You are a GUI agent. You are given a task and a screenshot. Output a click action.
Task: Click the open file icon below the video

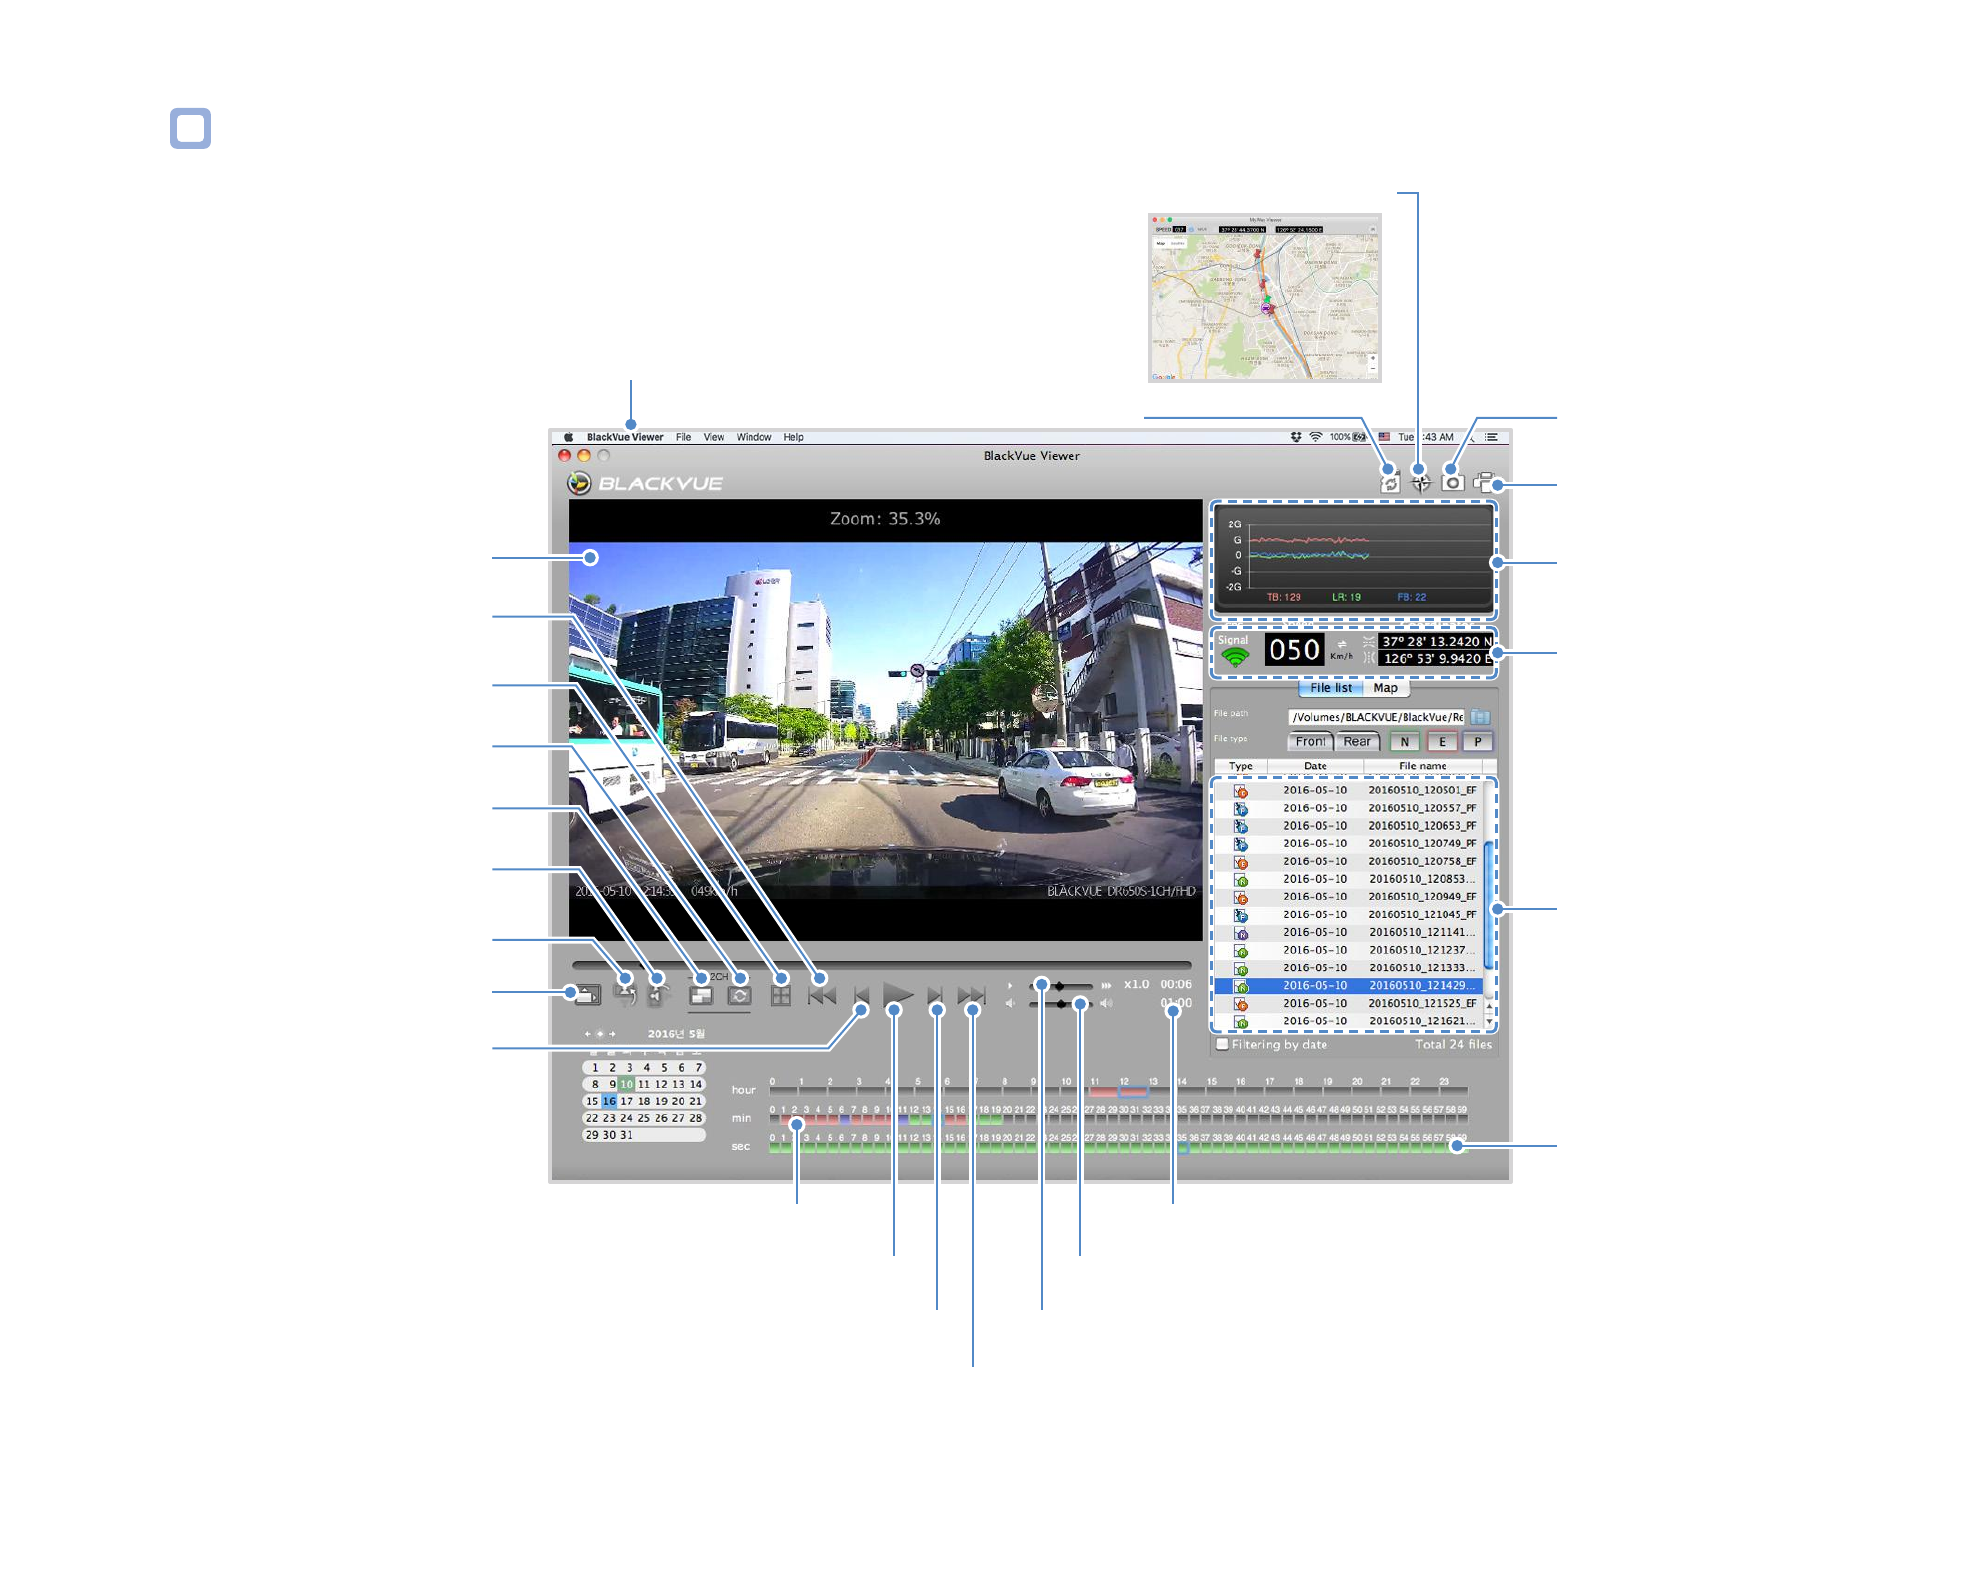587,995
